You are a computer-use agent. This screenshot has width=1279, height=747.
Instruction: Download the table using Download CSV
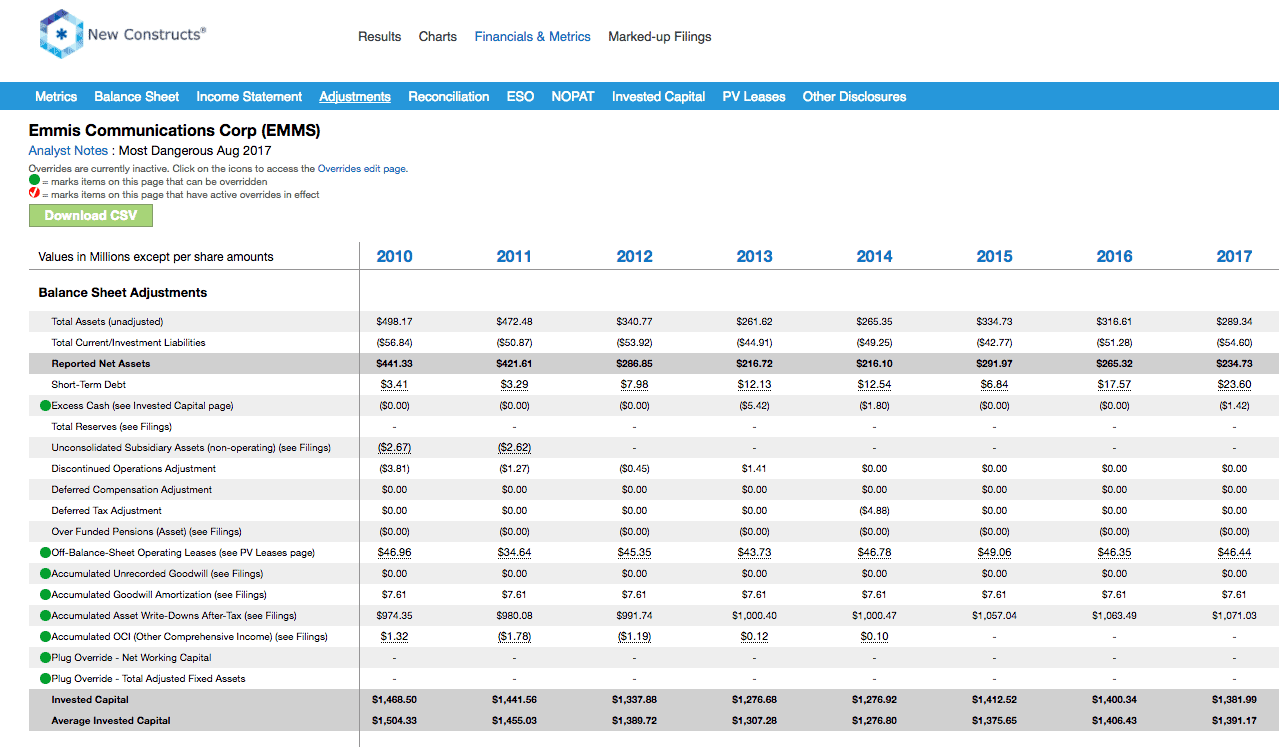[91, 216]
